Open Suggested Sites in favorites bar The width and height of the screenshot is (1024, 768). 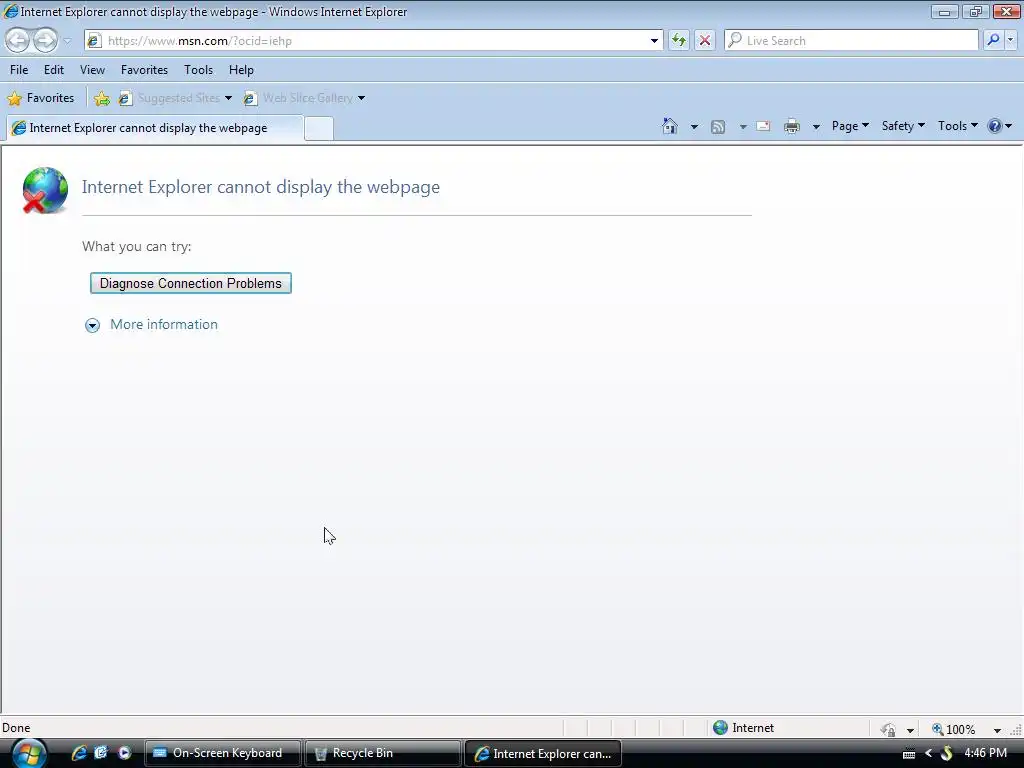[169, 98]
